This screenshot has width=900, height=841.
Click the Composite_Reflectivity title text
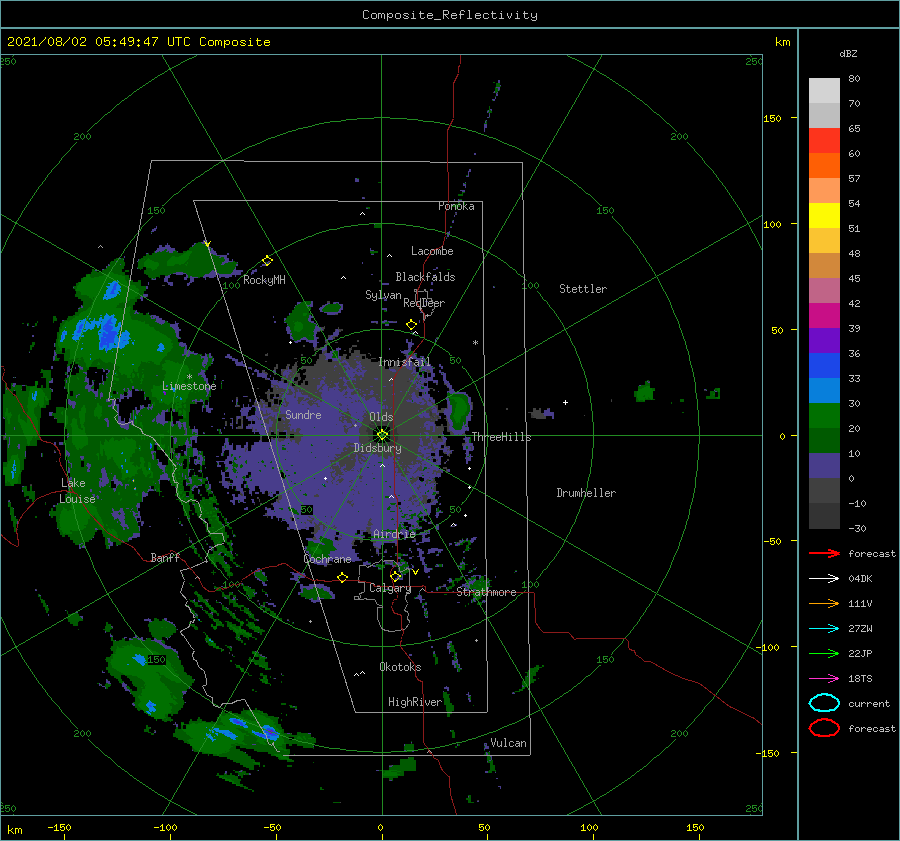click(449, 15)
